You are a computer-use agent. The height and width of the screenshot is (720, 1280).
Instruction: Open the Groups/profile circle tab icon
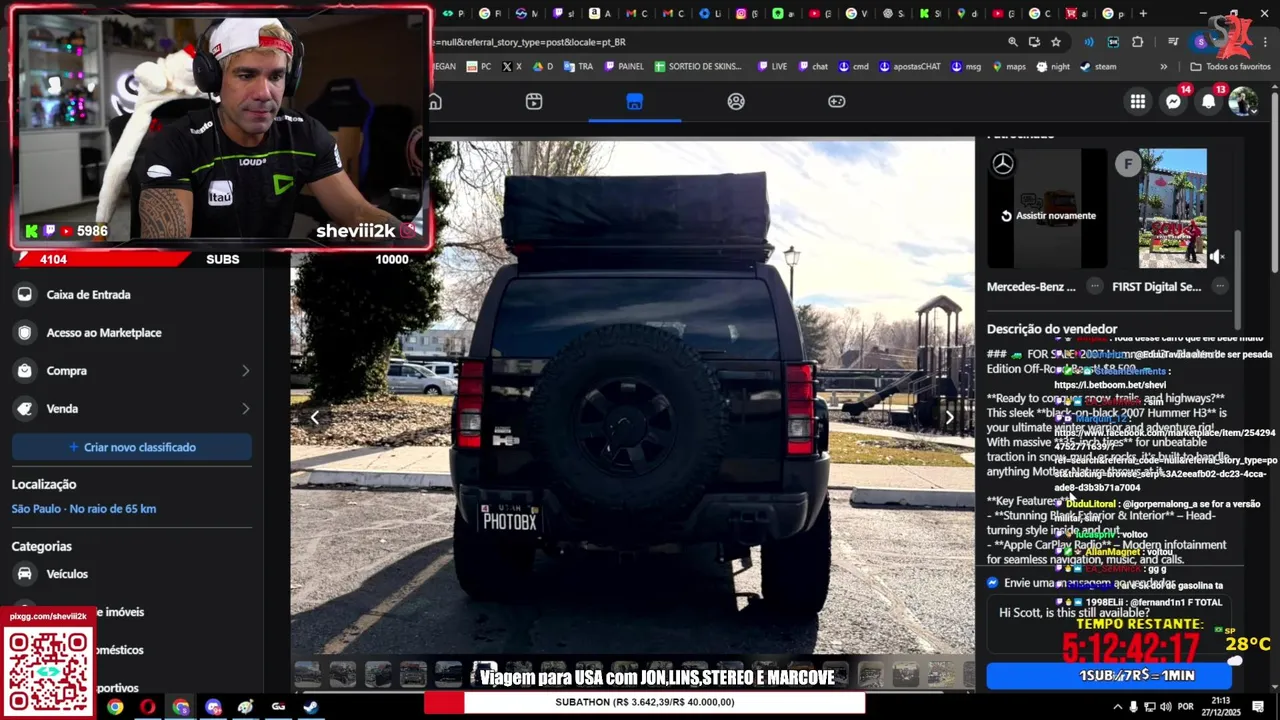click(736, 101)
